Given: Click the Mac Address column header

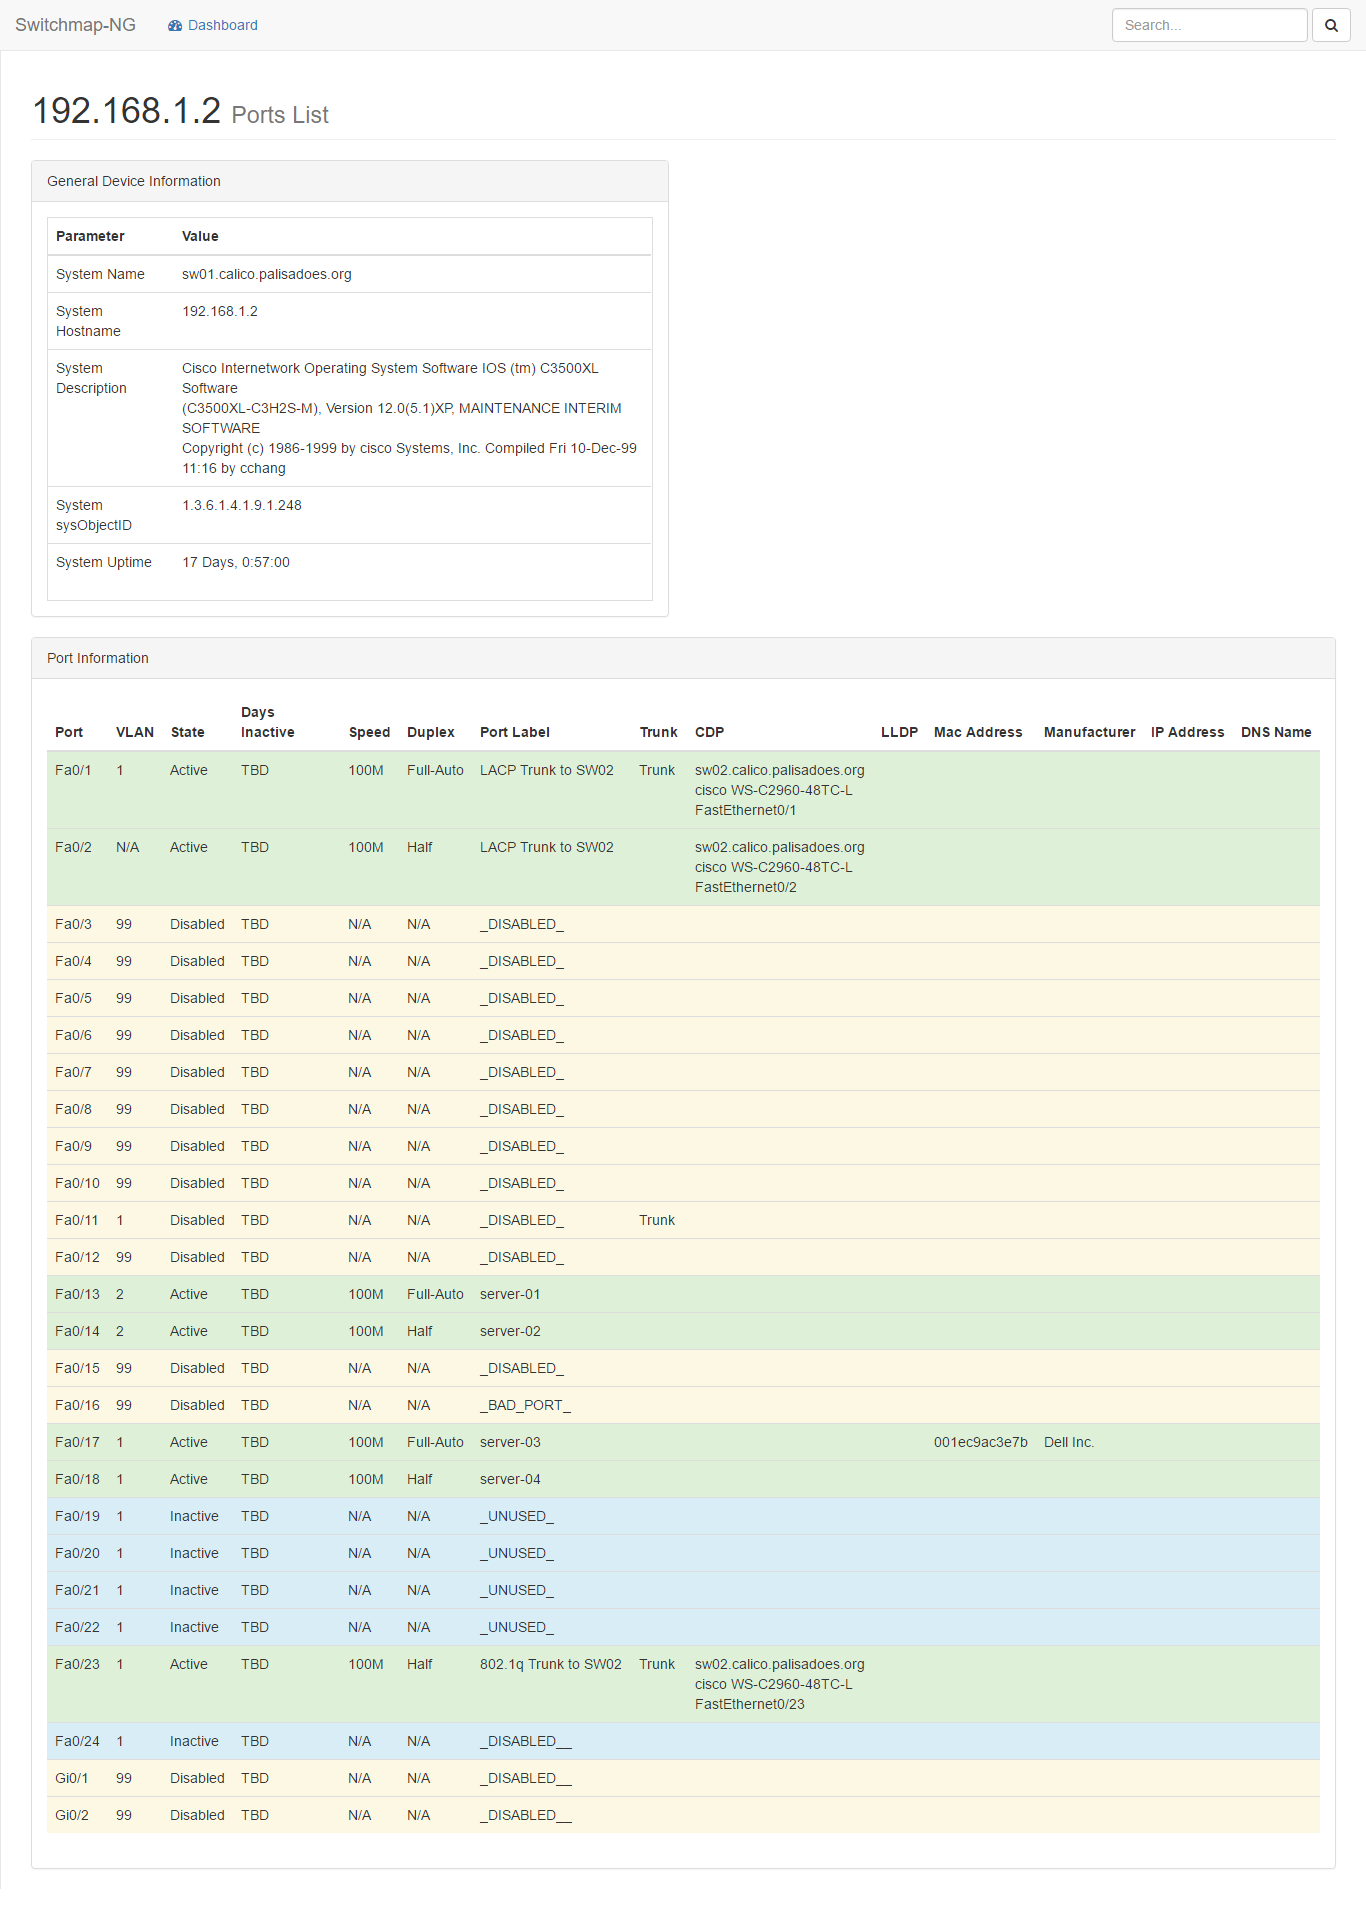Looking at the screenshot, I should pos(978,732).
